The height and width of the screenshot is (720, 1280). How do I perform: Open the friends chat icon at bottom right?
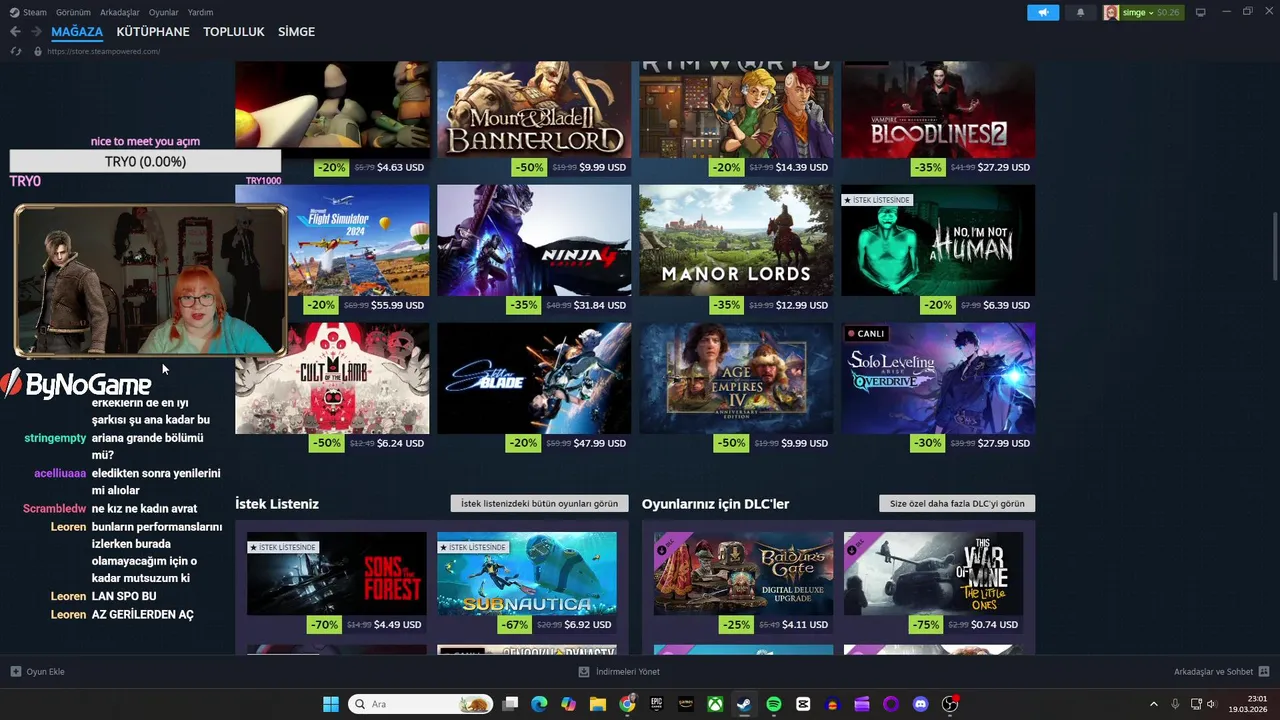click(x=1264, y=671)
